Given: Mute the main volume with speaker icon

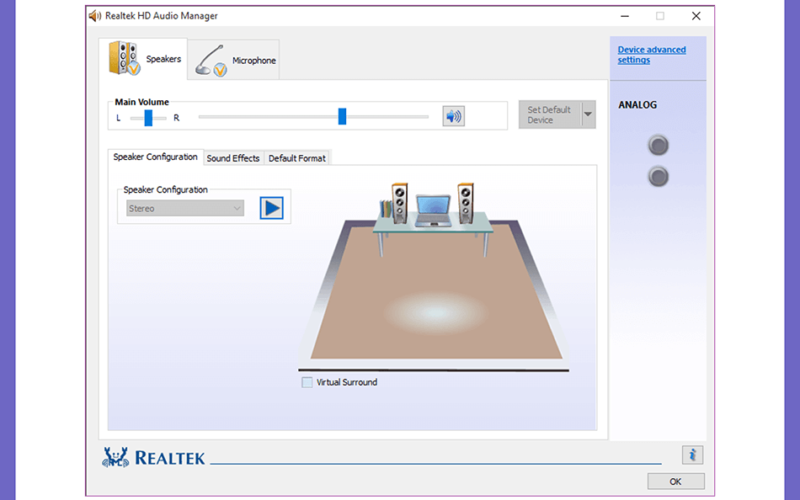Looking at the screenshot, I should (454, 116).
